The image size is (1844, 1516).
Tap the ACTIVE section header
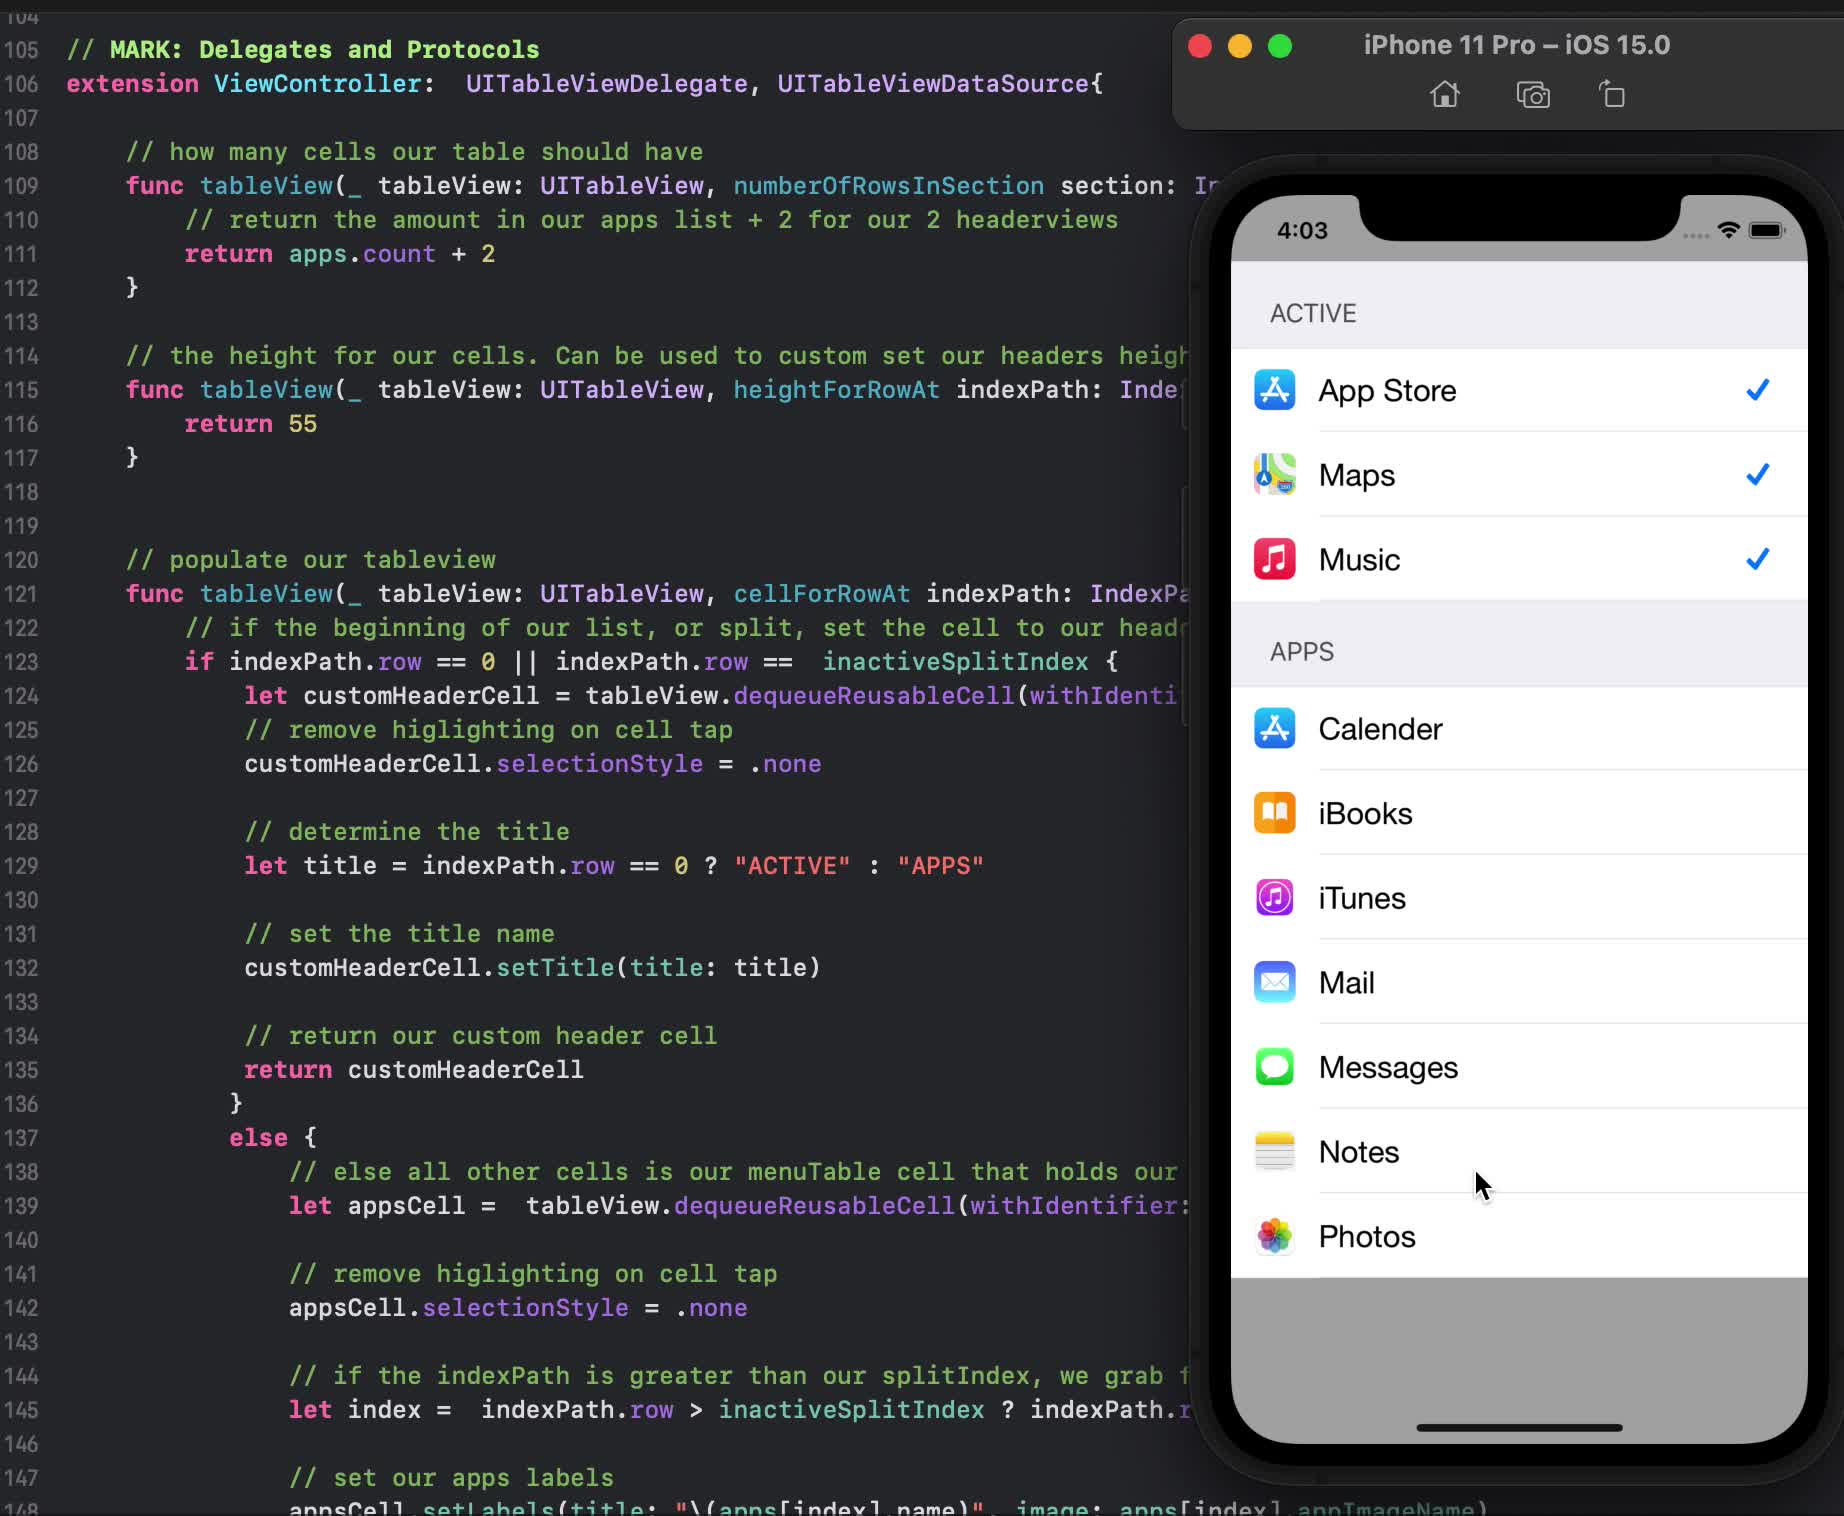pos(1312,313)
